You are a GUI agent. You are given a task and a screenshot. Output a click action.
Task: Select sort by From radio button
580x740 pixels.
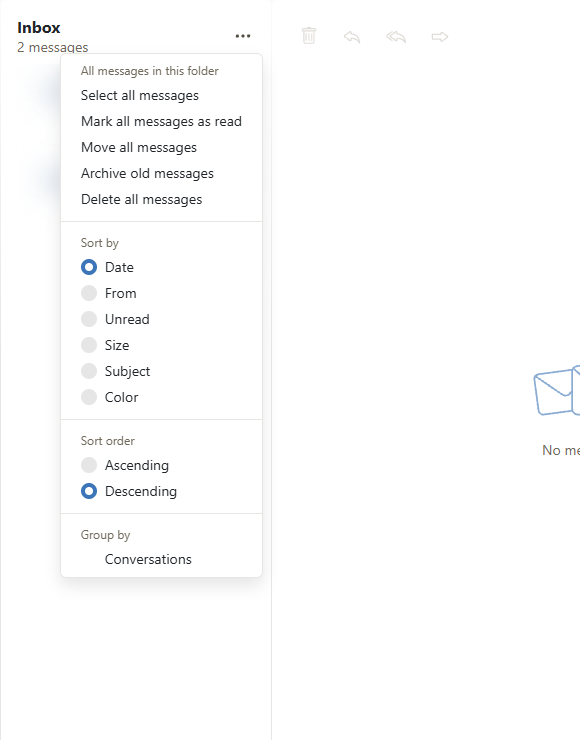(x=89, y=293)
